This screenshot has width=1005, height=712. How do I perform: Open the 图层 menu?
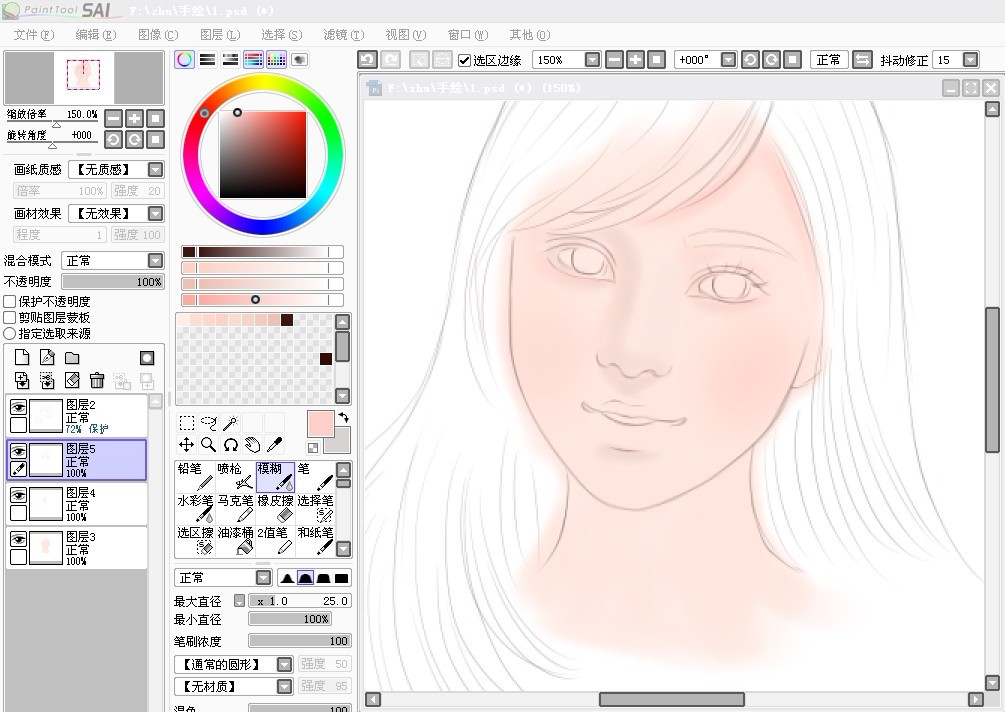[x=219, y=35]
